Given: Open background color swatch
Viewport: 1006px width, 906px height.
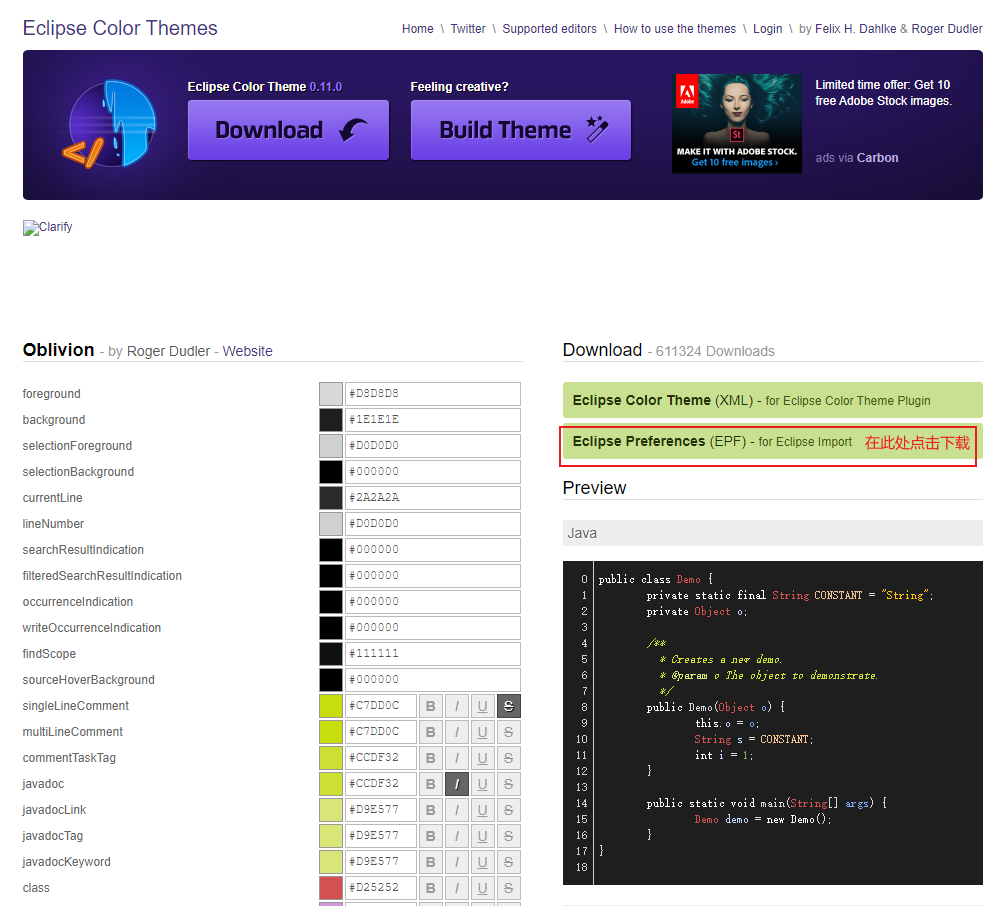Looking at the screenshot, I should [x=331, y=420].
